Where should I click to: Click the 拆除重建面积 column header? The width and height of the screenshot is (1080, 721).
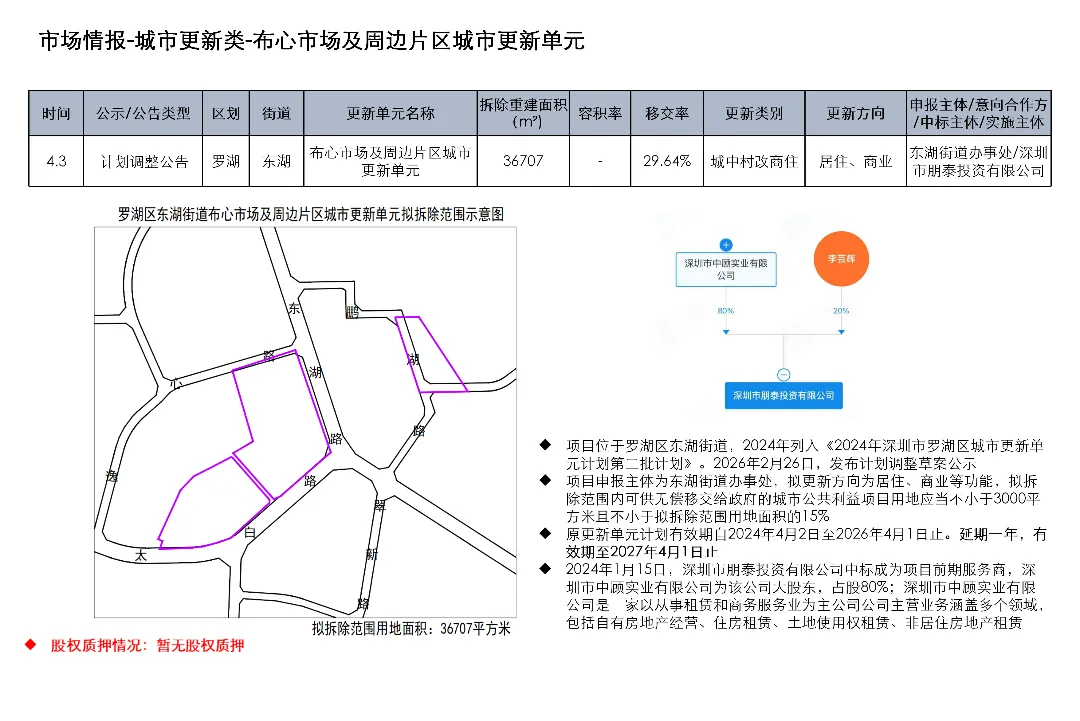coord(523,113)
